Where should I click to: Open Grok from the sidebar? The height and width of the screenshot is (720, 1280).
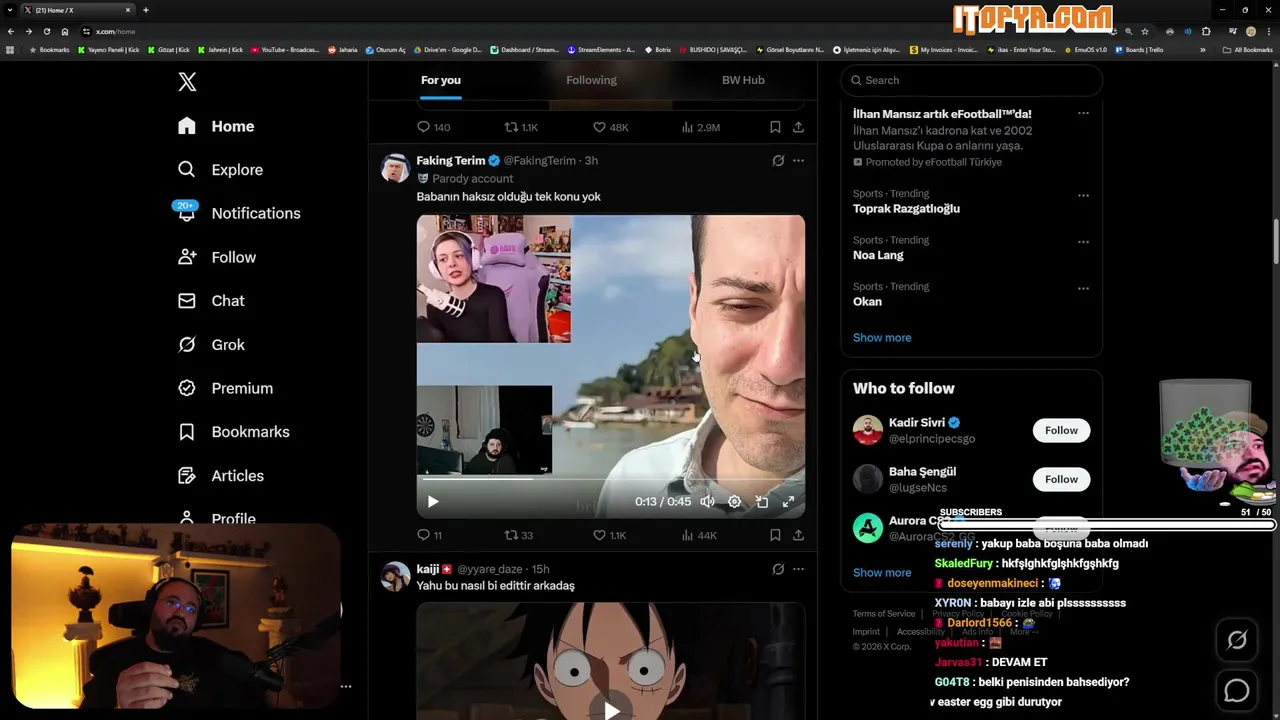tap(211, 345)
